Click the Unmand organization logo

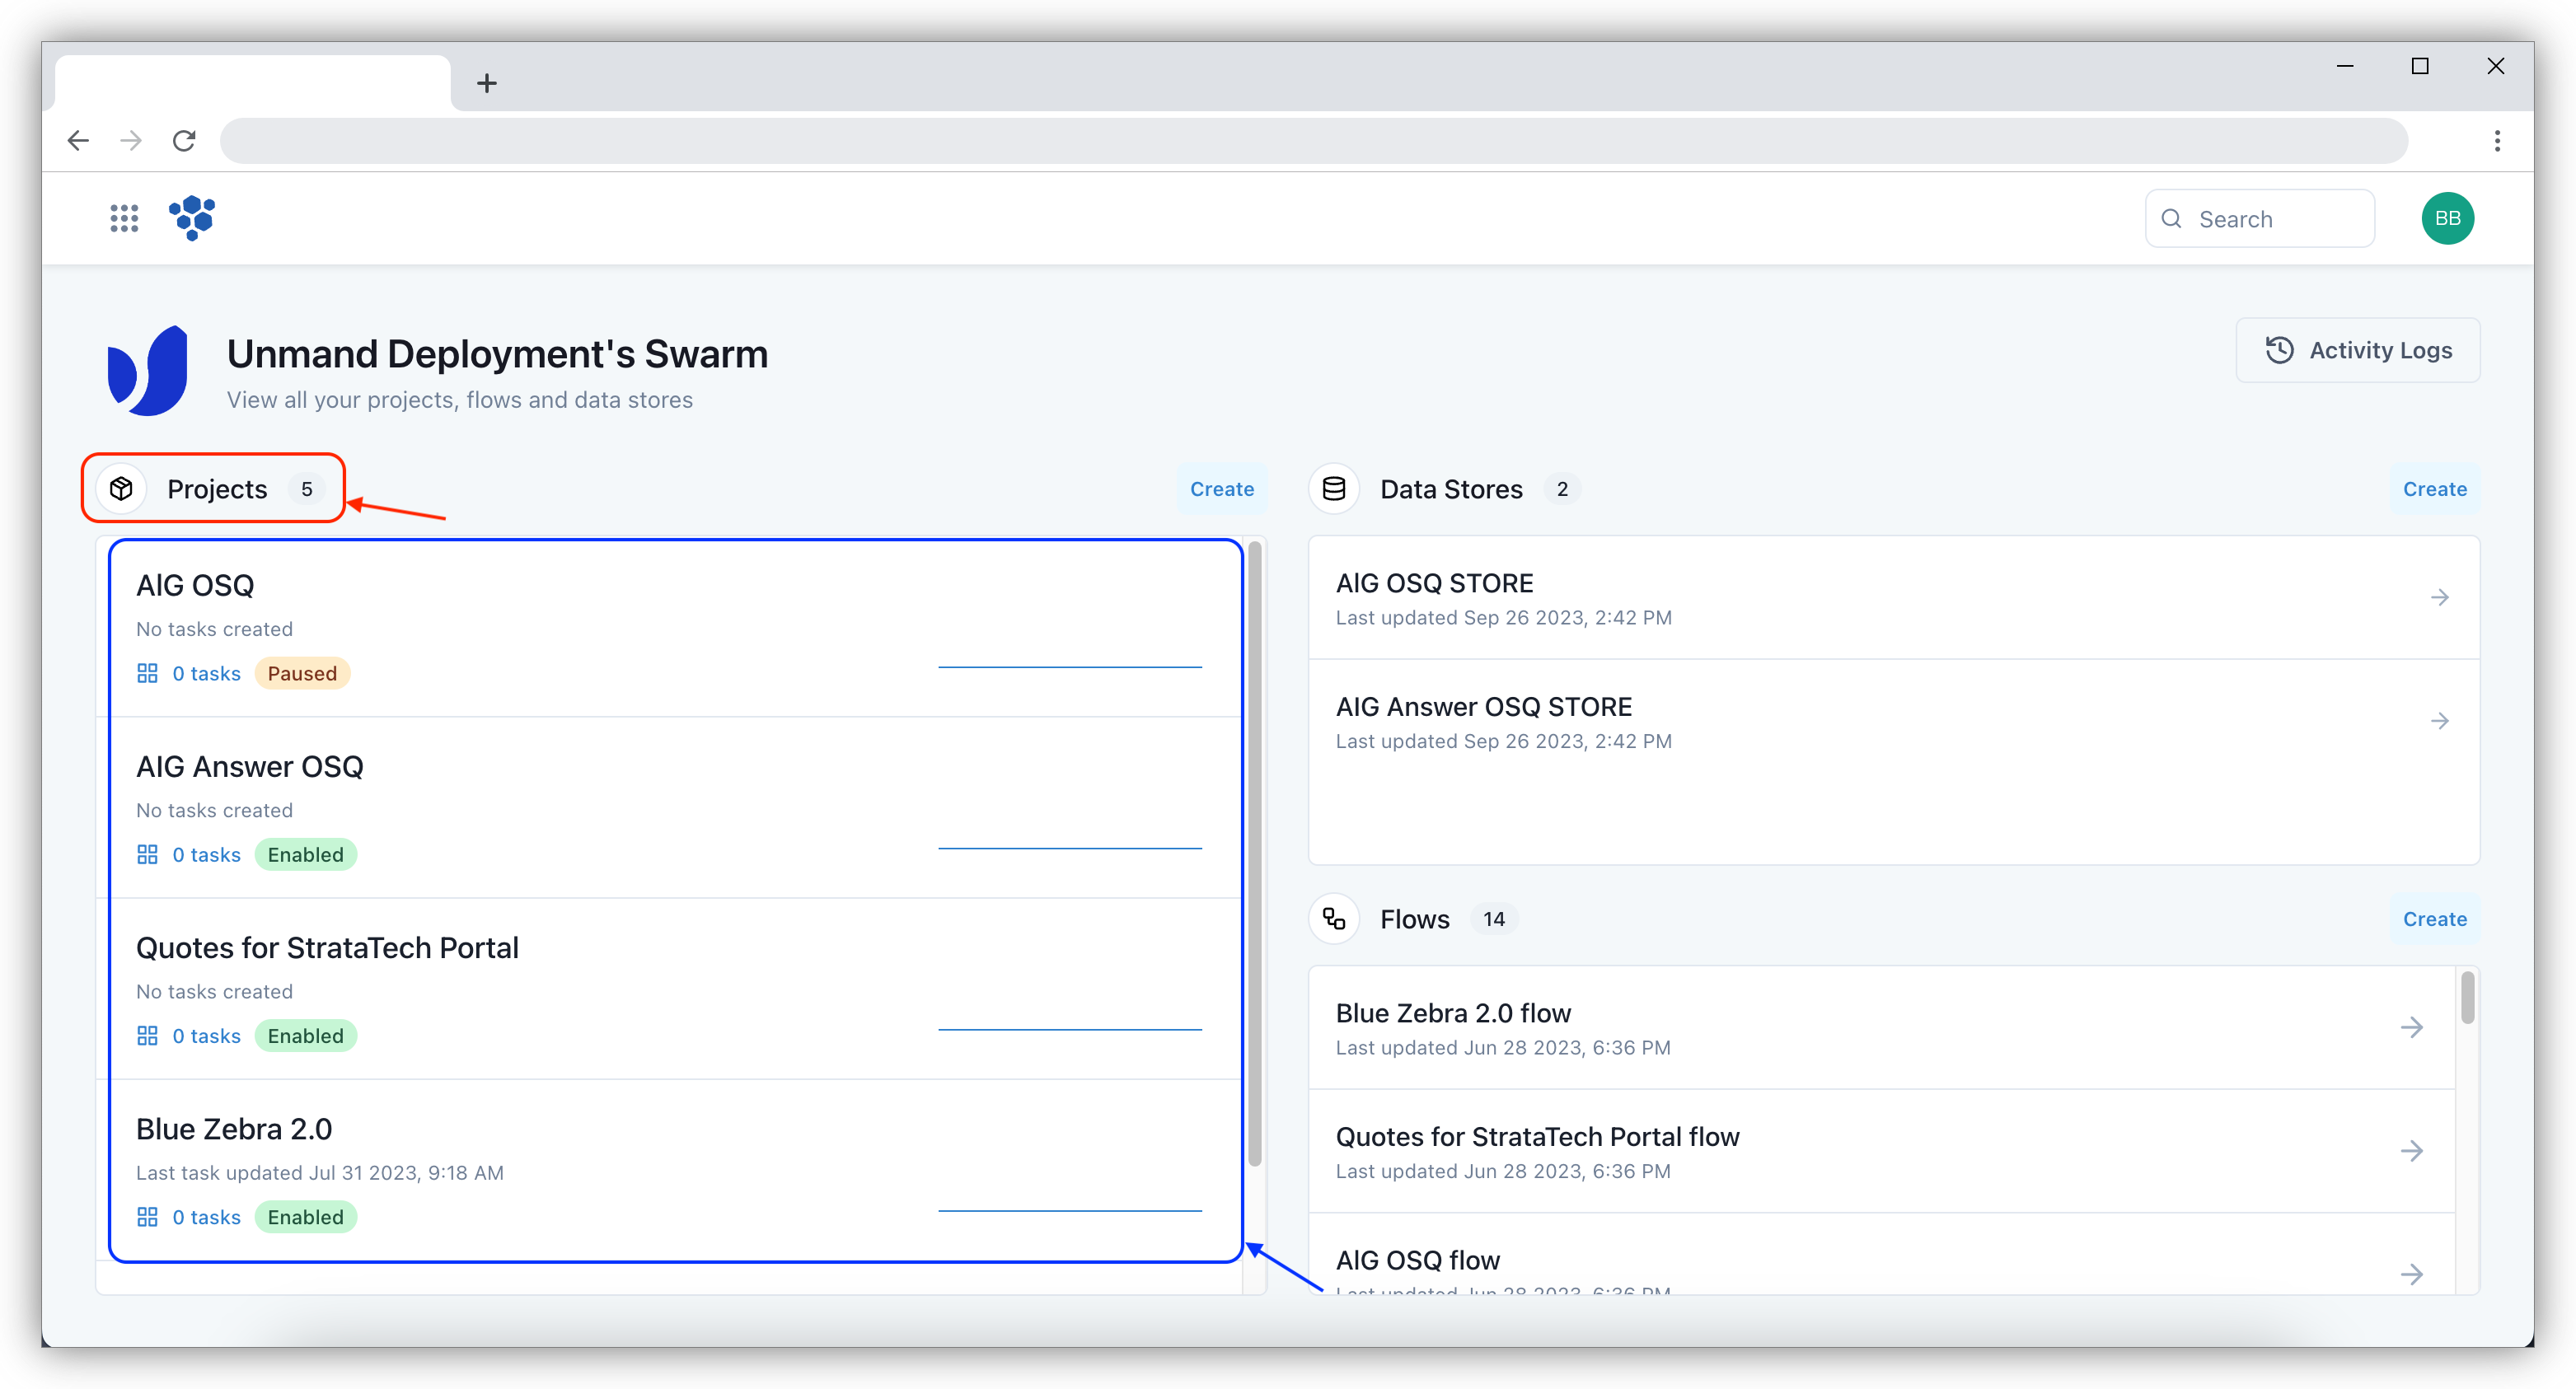click(x=148, y=371)
